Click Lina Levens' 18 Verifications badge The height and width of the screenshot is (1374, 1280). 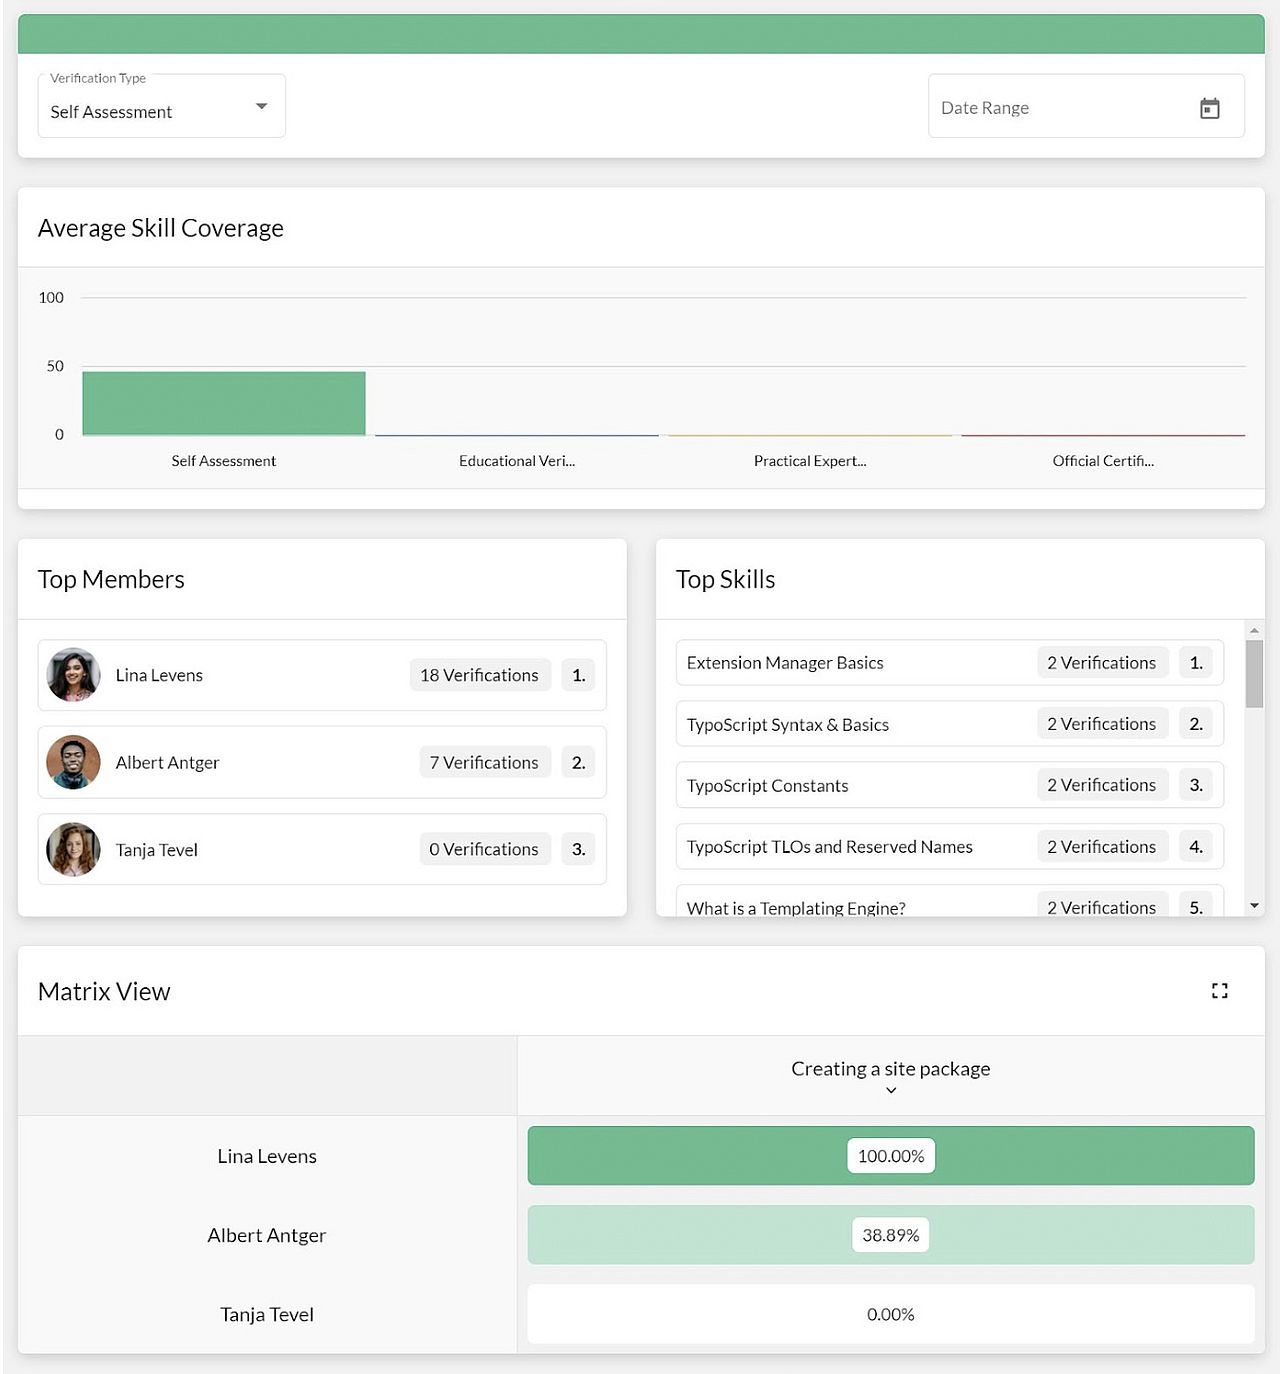pos(479,675)
